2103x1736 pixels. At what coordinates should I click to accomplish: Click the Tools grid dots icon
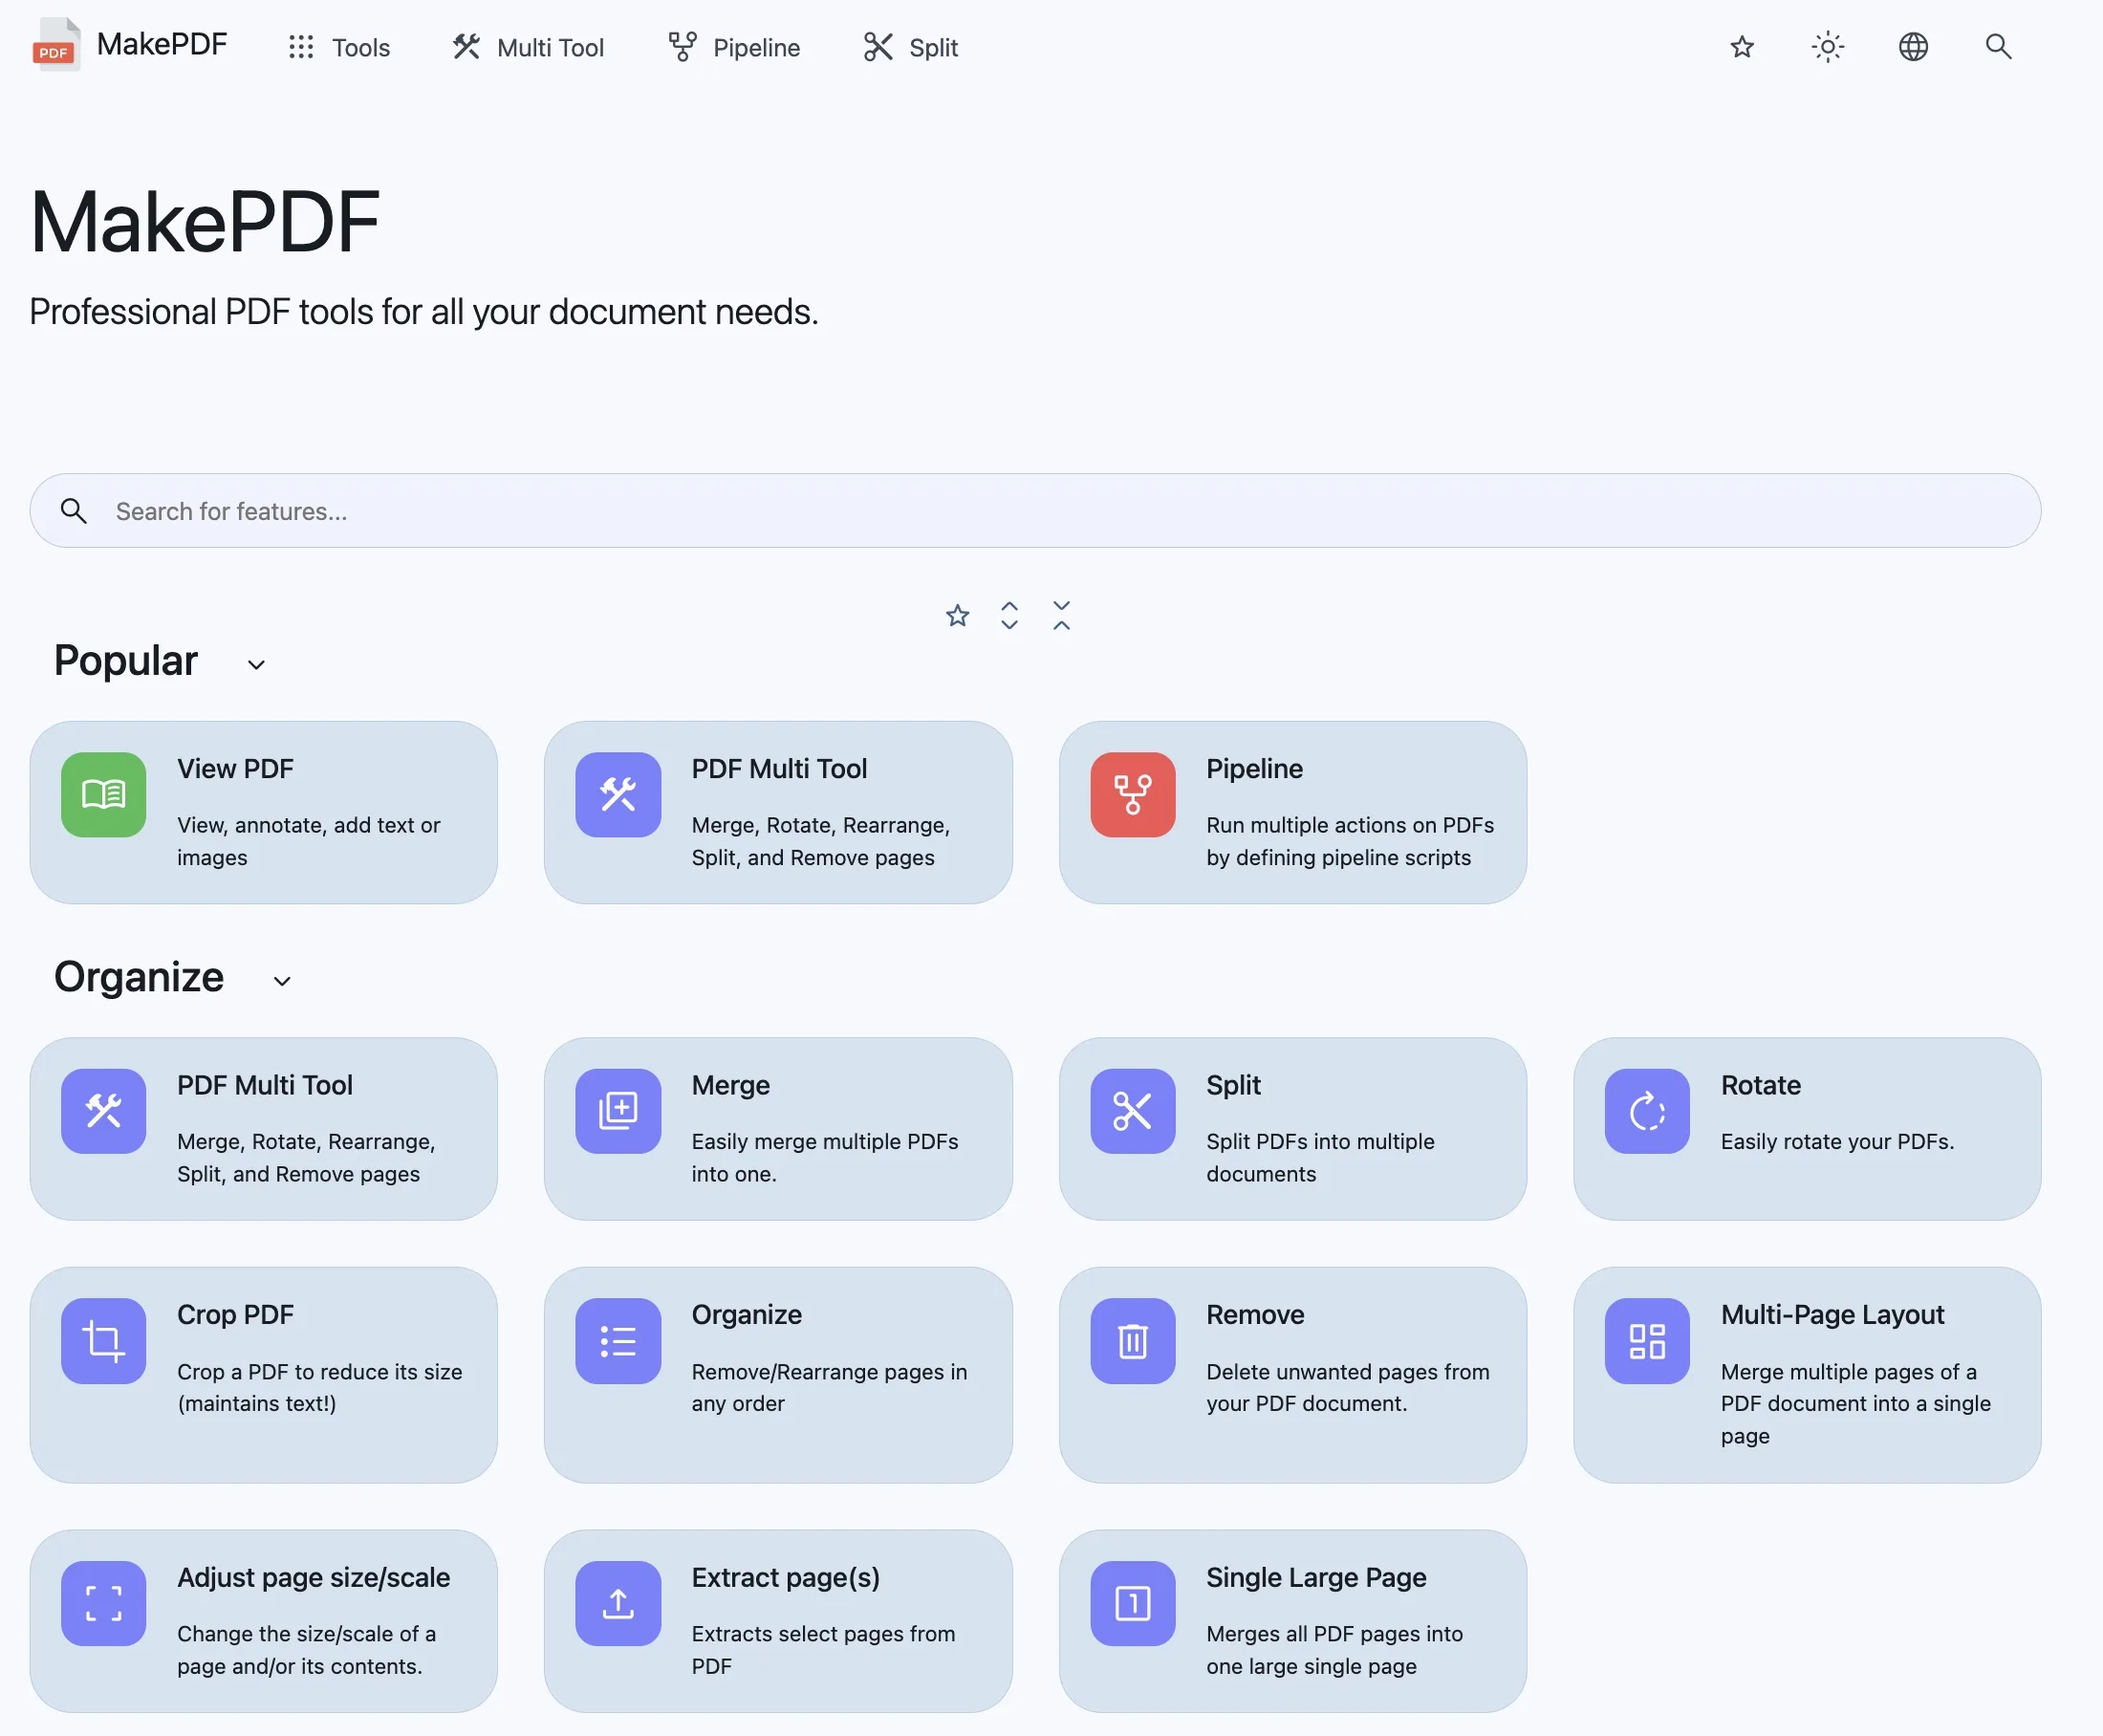point(301,47)
